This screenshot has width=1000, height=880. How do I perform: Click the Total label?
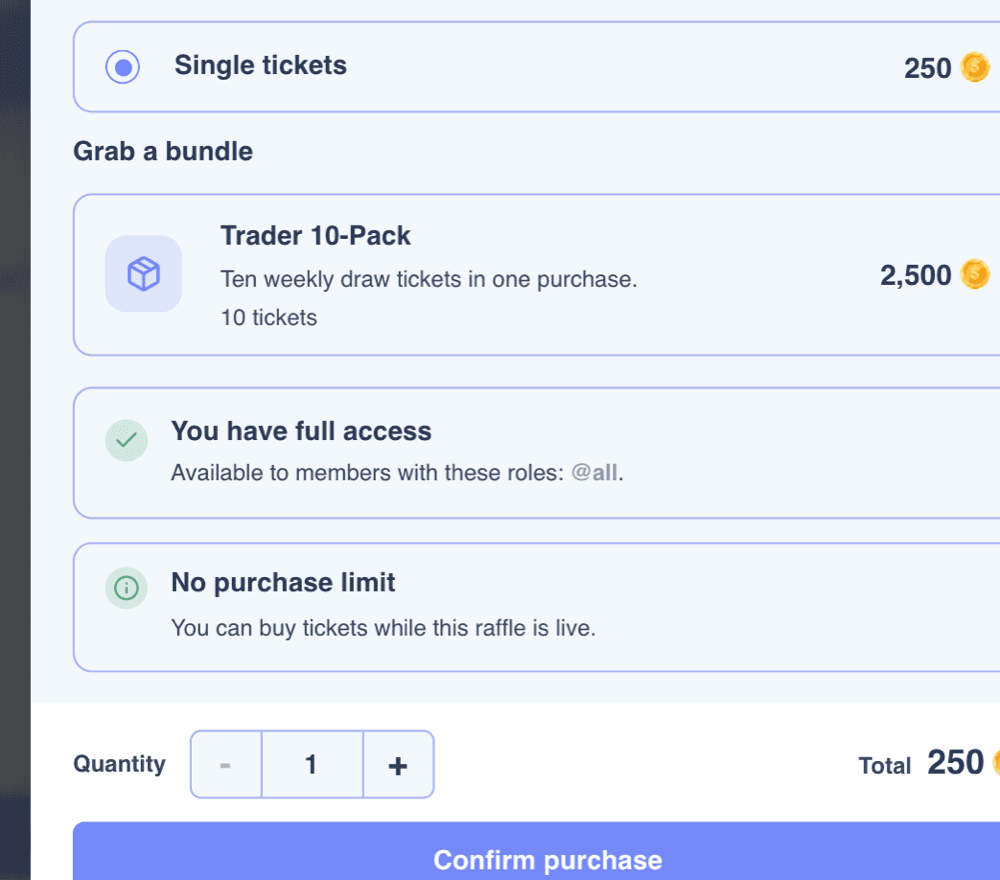[885, 765]
